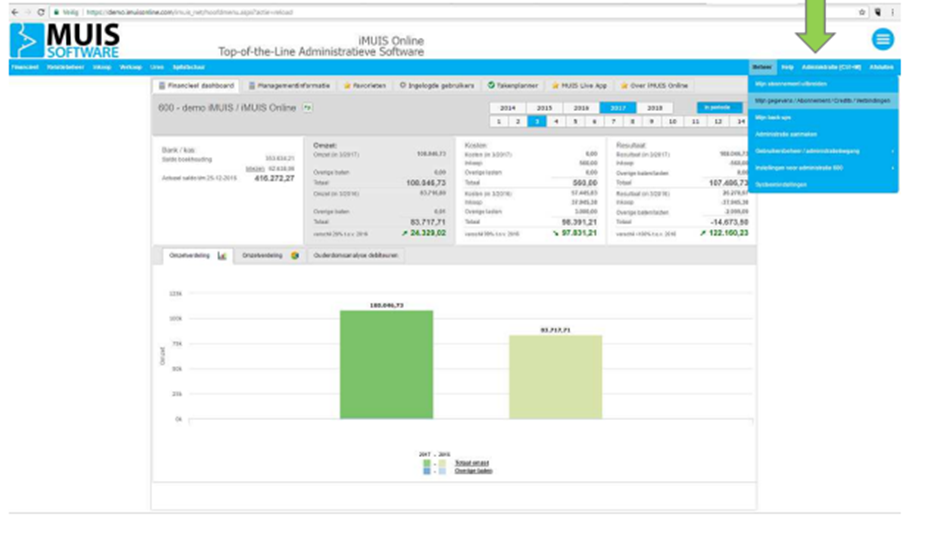The height and width of the screenshot is (558, 945).
Task: Select Administratie aanmaken menu entry
Action: [823, 134]
